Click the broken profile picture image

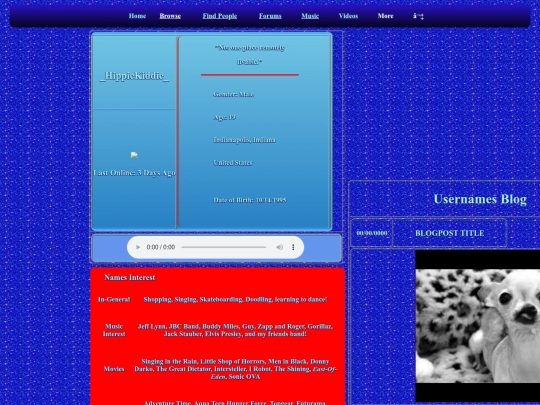tap(134, 155)
